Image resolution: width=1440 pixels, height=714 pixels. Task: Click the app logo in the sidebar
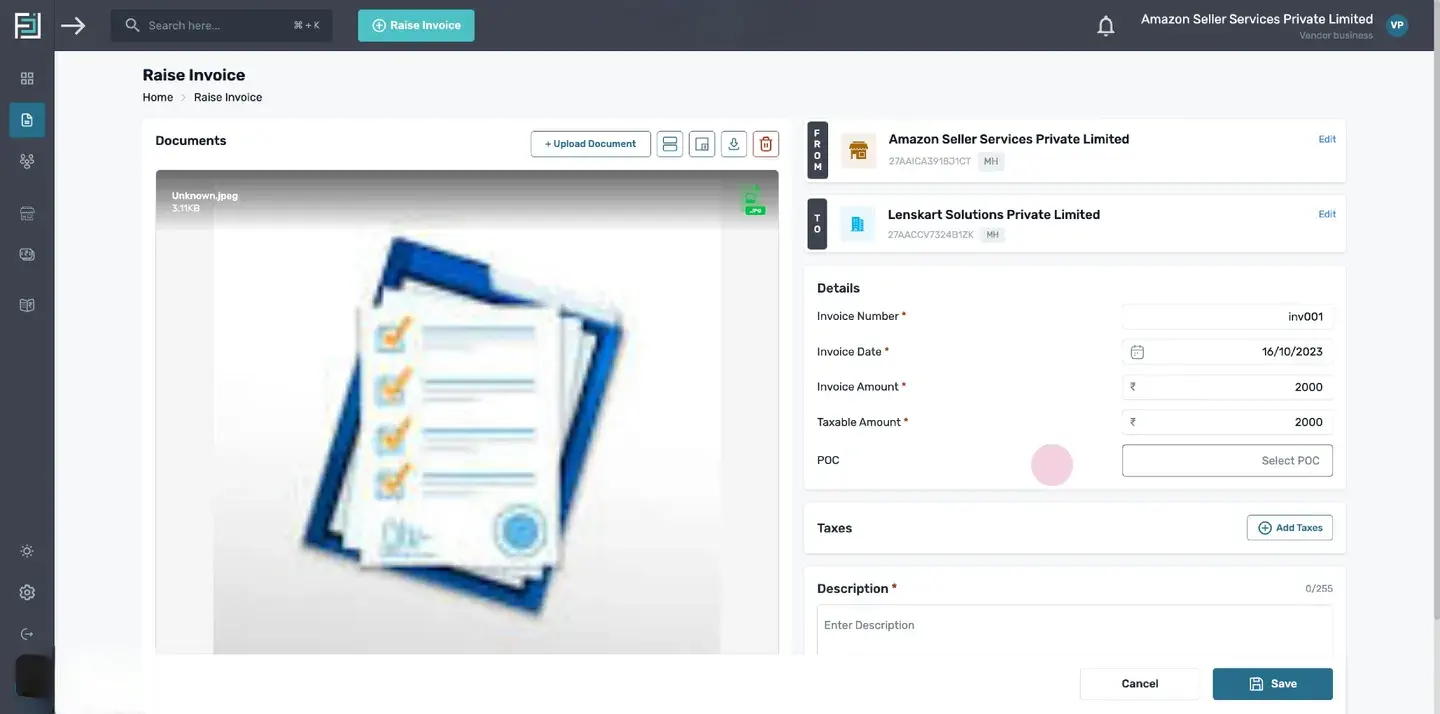27,25
